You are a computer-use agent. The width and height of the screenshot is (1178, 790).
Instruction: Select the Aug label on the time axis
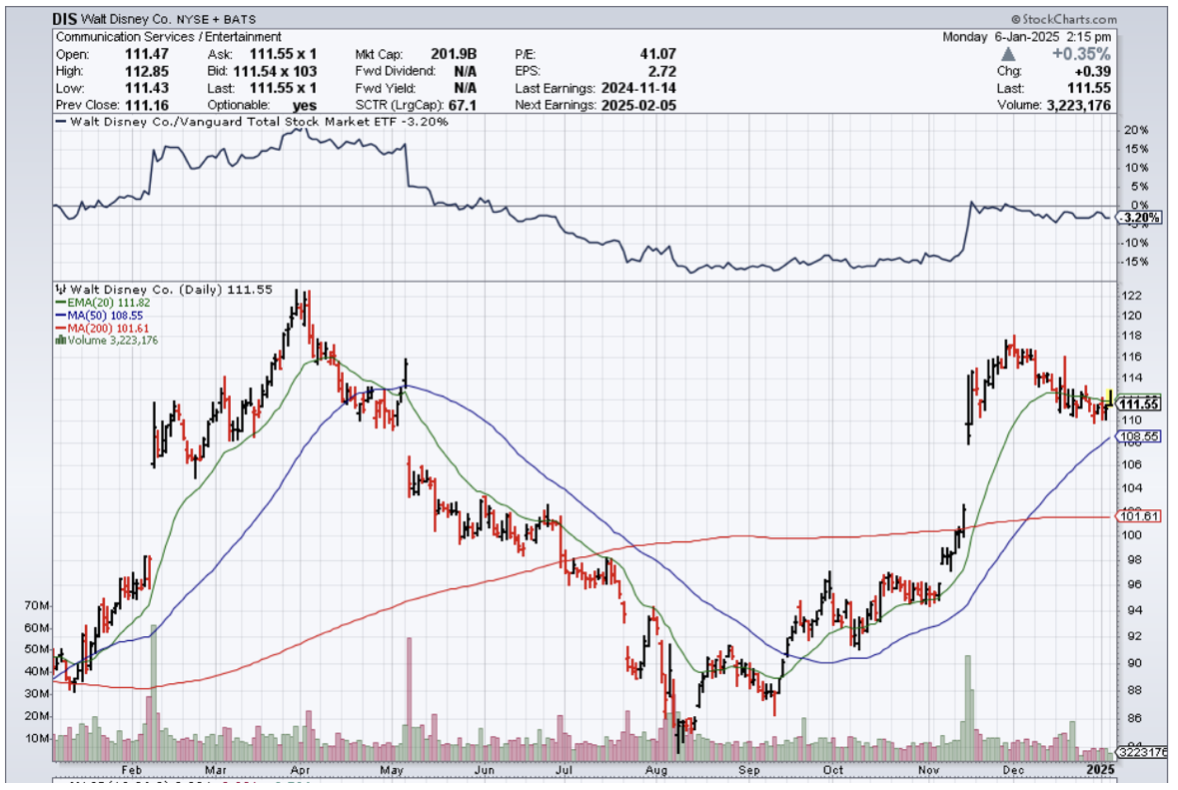pyautogui.click(x=656, y=770)
